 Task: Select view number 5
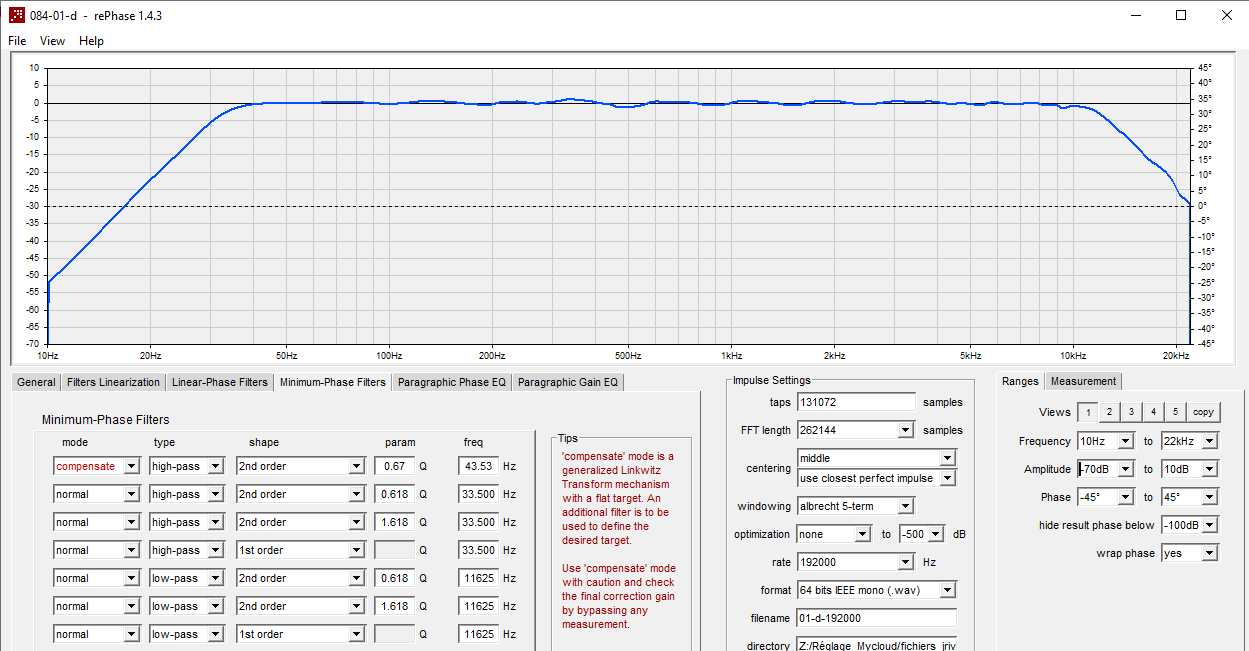[1175, 412]
